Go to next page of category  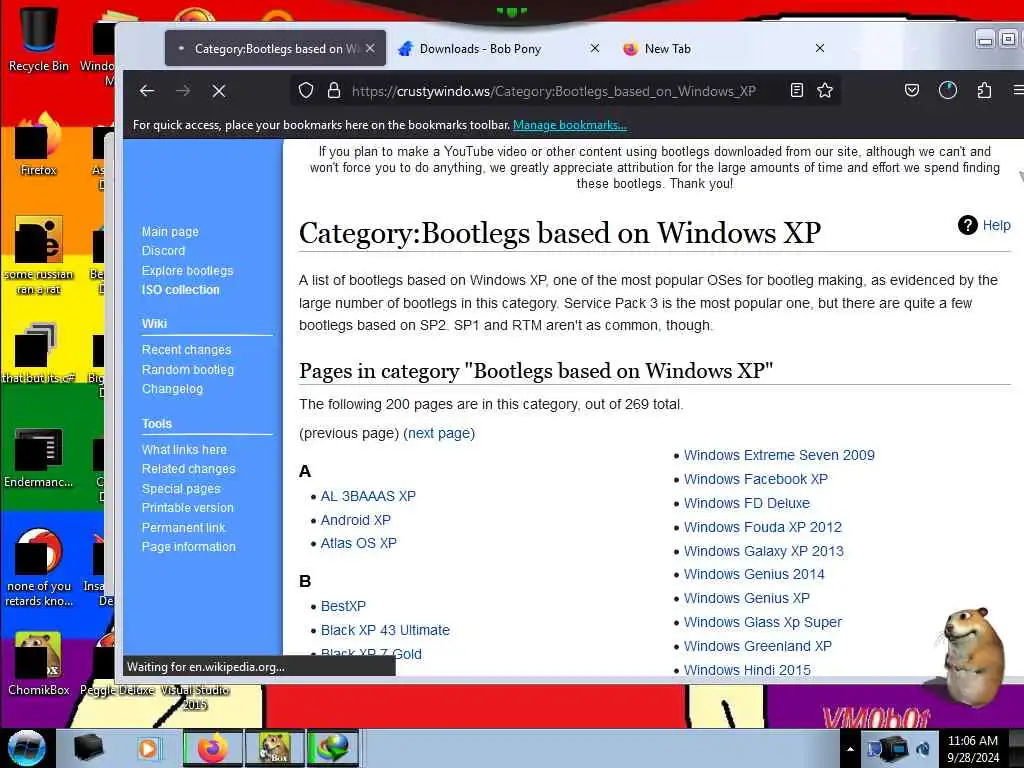point(439,433)
